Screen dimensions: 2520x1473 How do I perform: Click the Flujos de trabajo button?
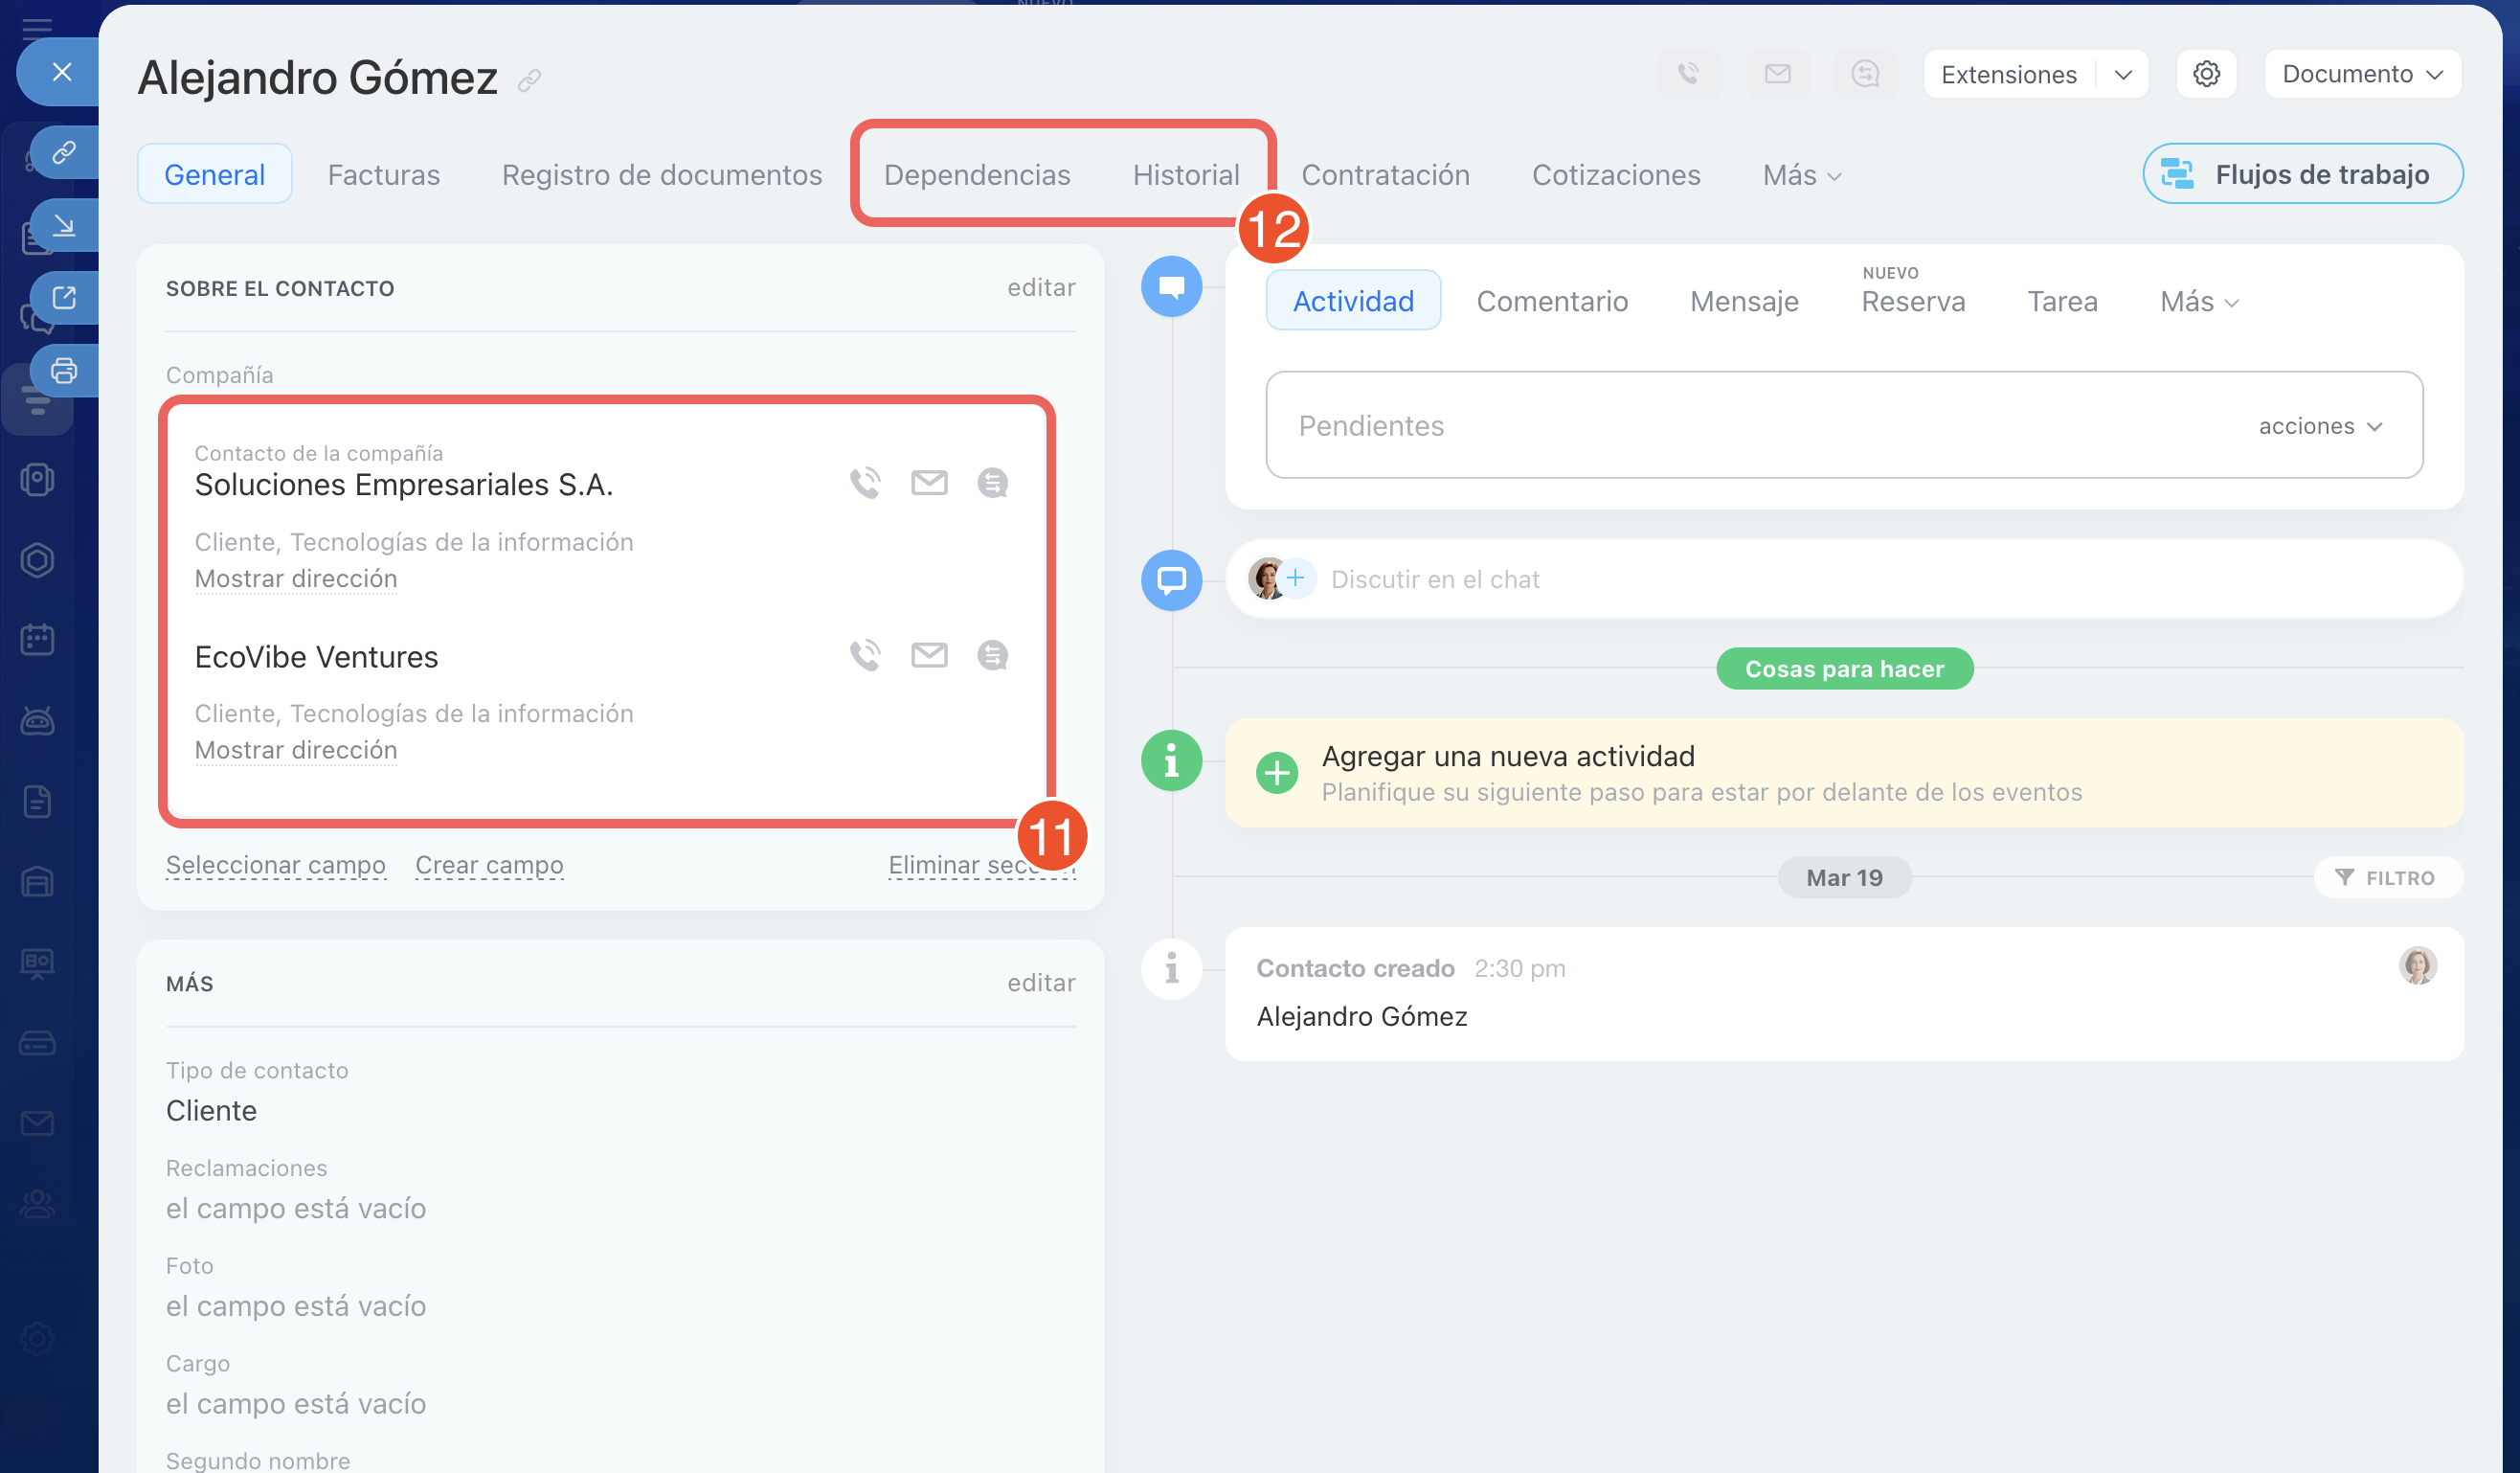click(2302, 174)
